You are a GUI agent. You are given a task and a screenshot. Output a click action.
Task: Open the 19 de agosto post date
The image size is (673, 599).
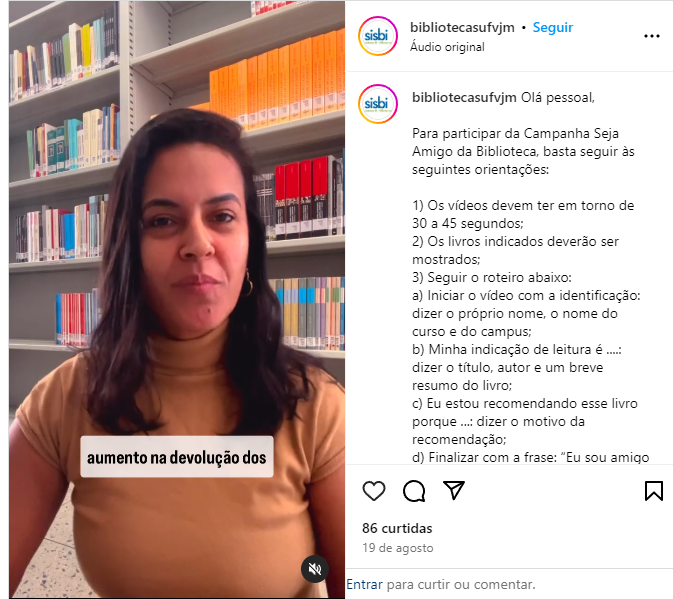click(398, 548)
